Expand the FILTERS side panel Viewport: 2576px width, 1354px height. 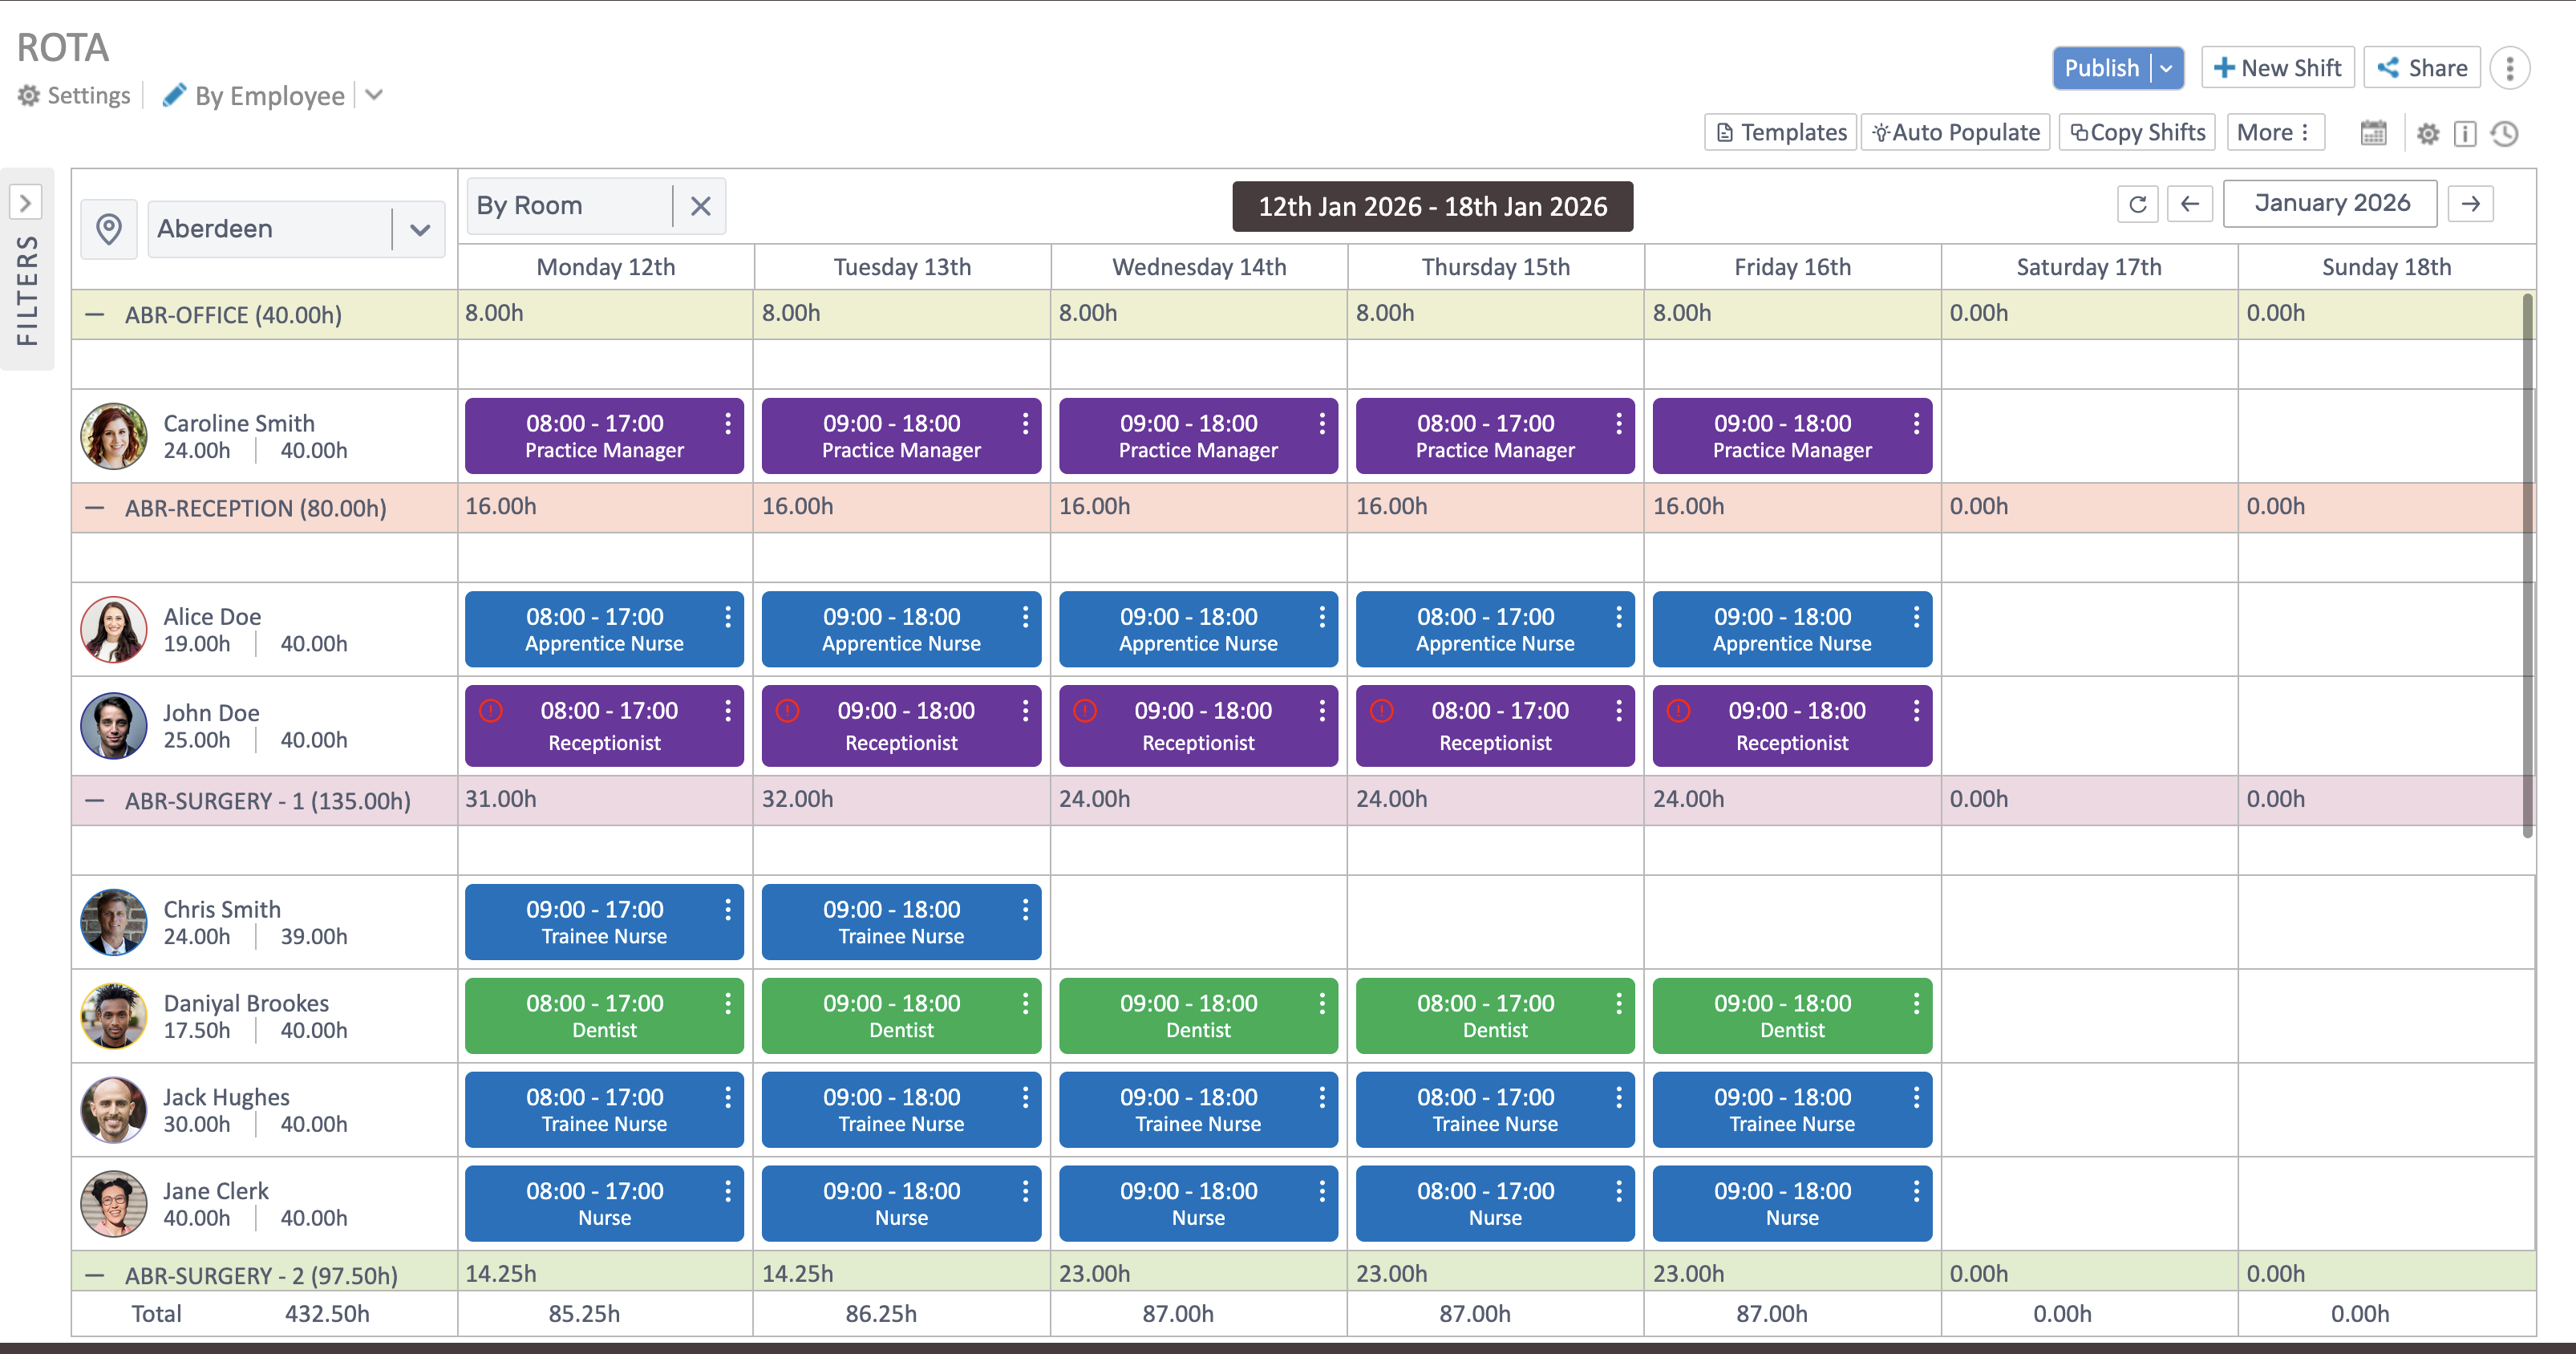coord(26,202)
